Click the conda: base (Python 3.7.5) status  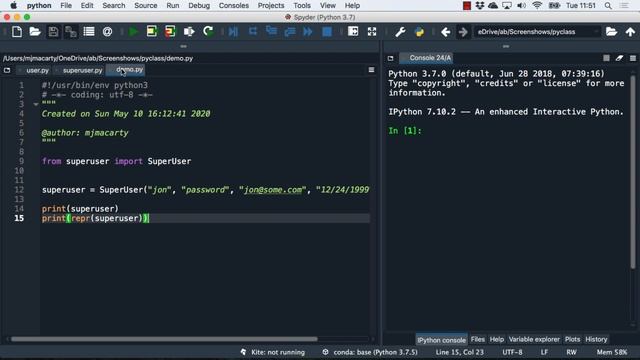370,352
